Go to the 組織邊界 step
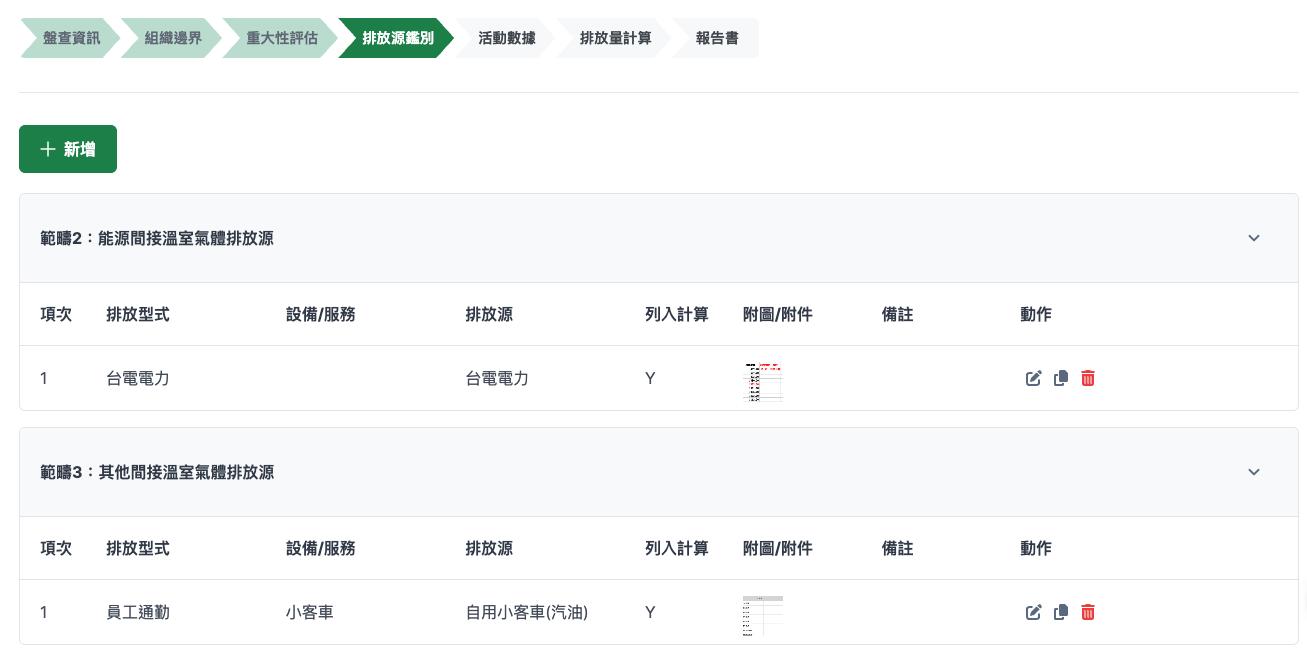The image size is (1307, 653). (x=173, y=38)
